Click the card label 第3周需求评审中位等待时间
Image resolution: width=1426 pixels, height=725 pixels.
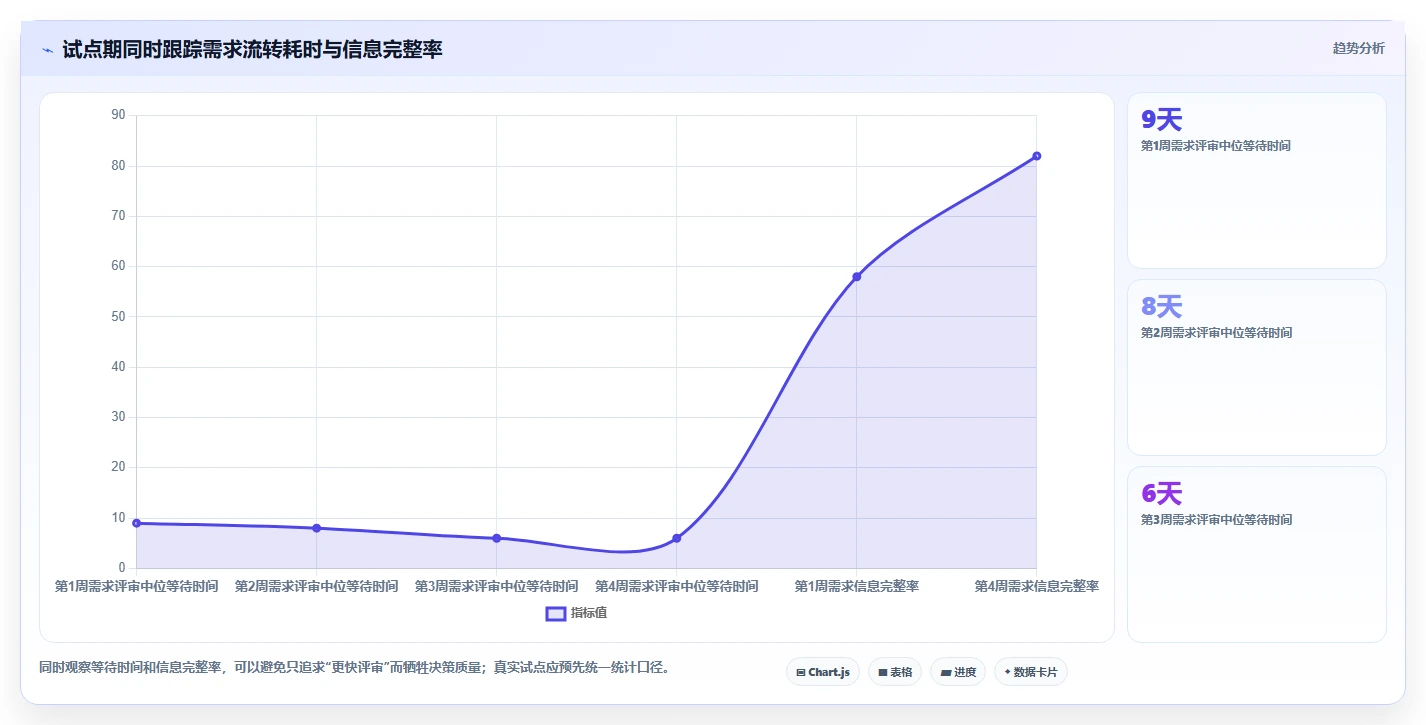(x=1216, y=520)
